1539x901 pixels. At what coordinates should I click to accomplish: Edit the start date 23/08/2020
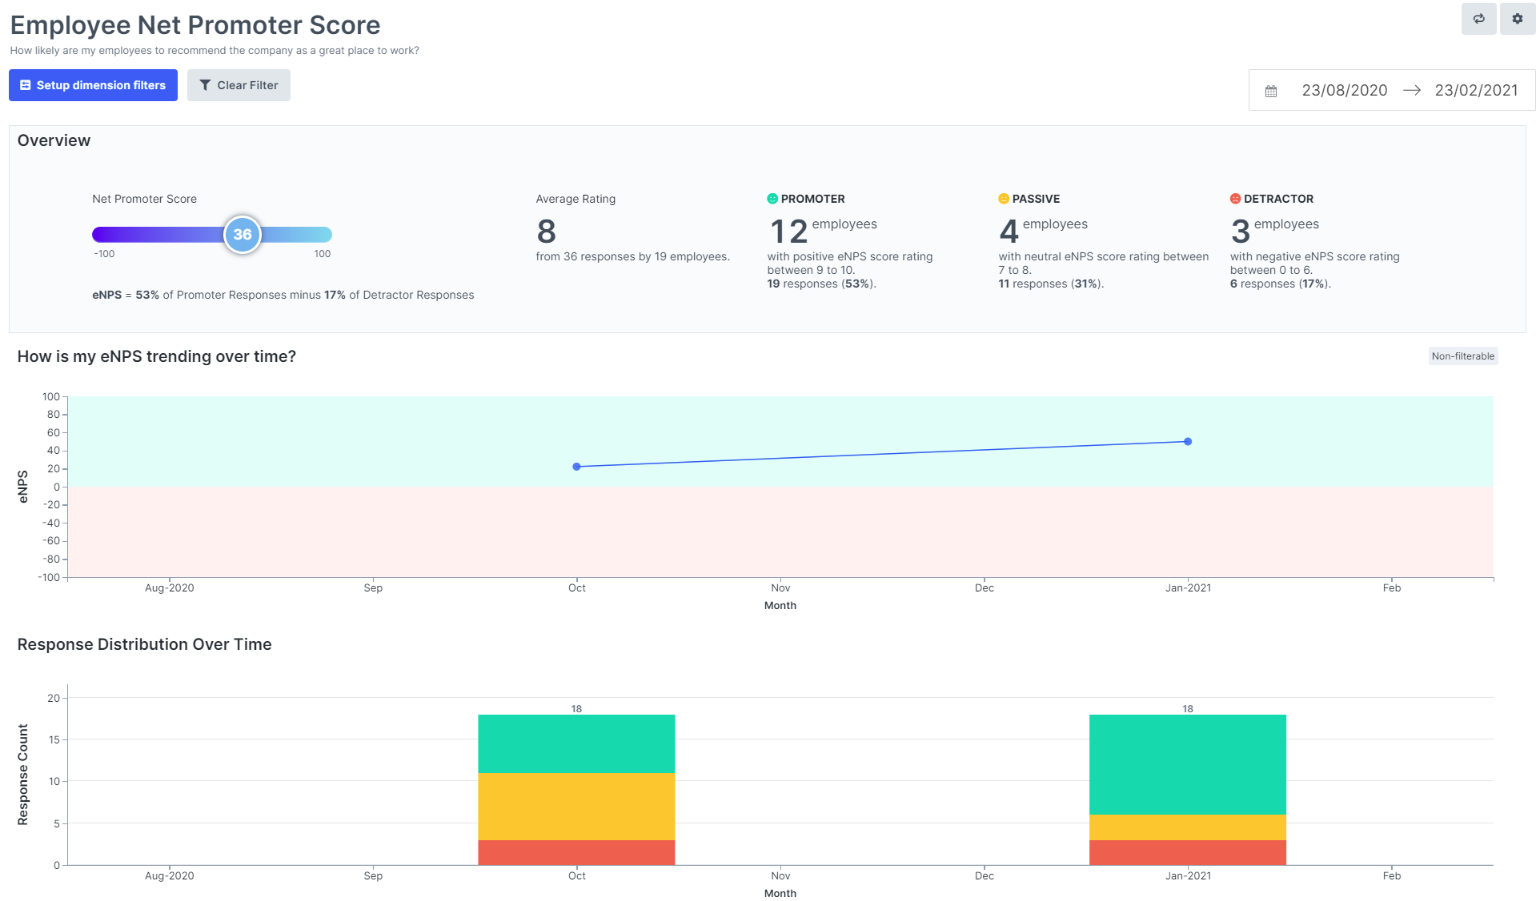point(1343,91)
